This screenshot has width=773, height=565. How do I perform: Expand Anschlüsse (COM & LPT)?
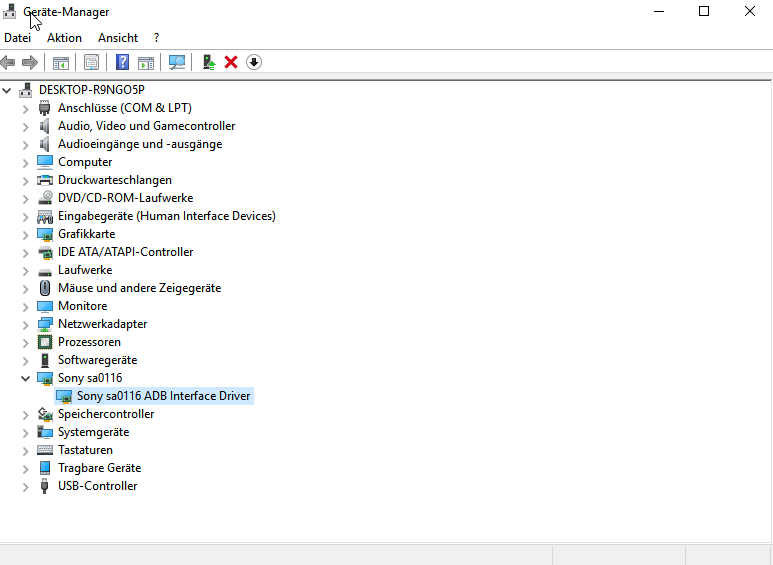[x=26, y=108]
